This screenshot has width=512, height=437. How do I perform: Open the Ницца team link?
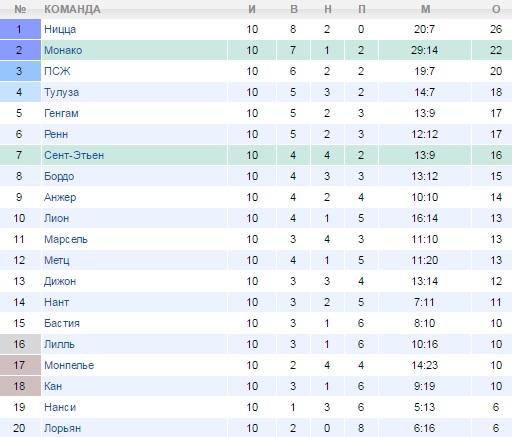[x=60, y=30]
